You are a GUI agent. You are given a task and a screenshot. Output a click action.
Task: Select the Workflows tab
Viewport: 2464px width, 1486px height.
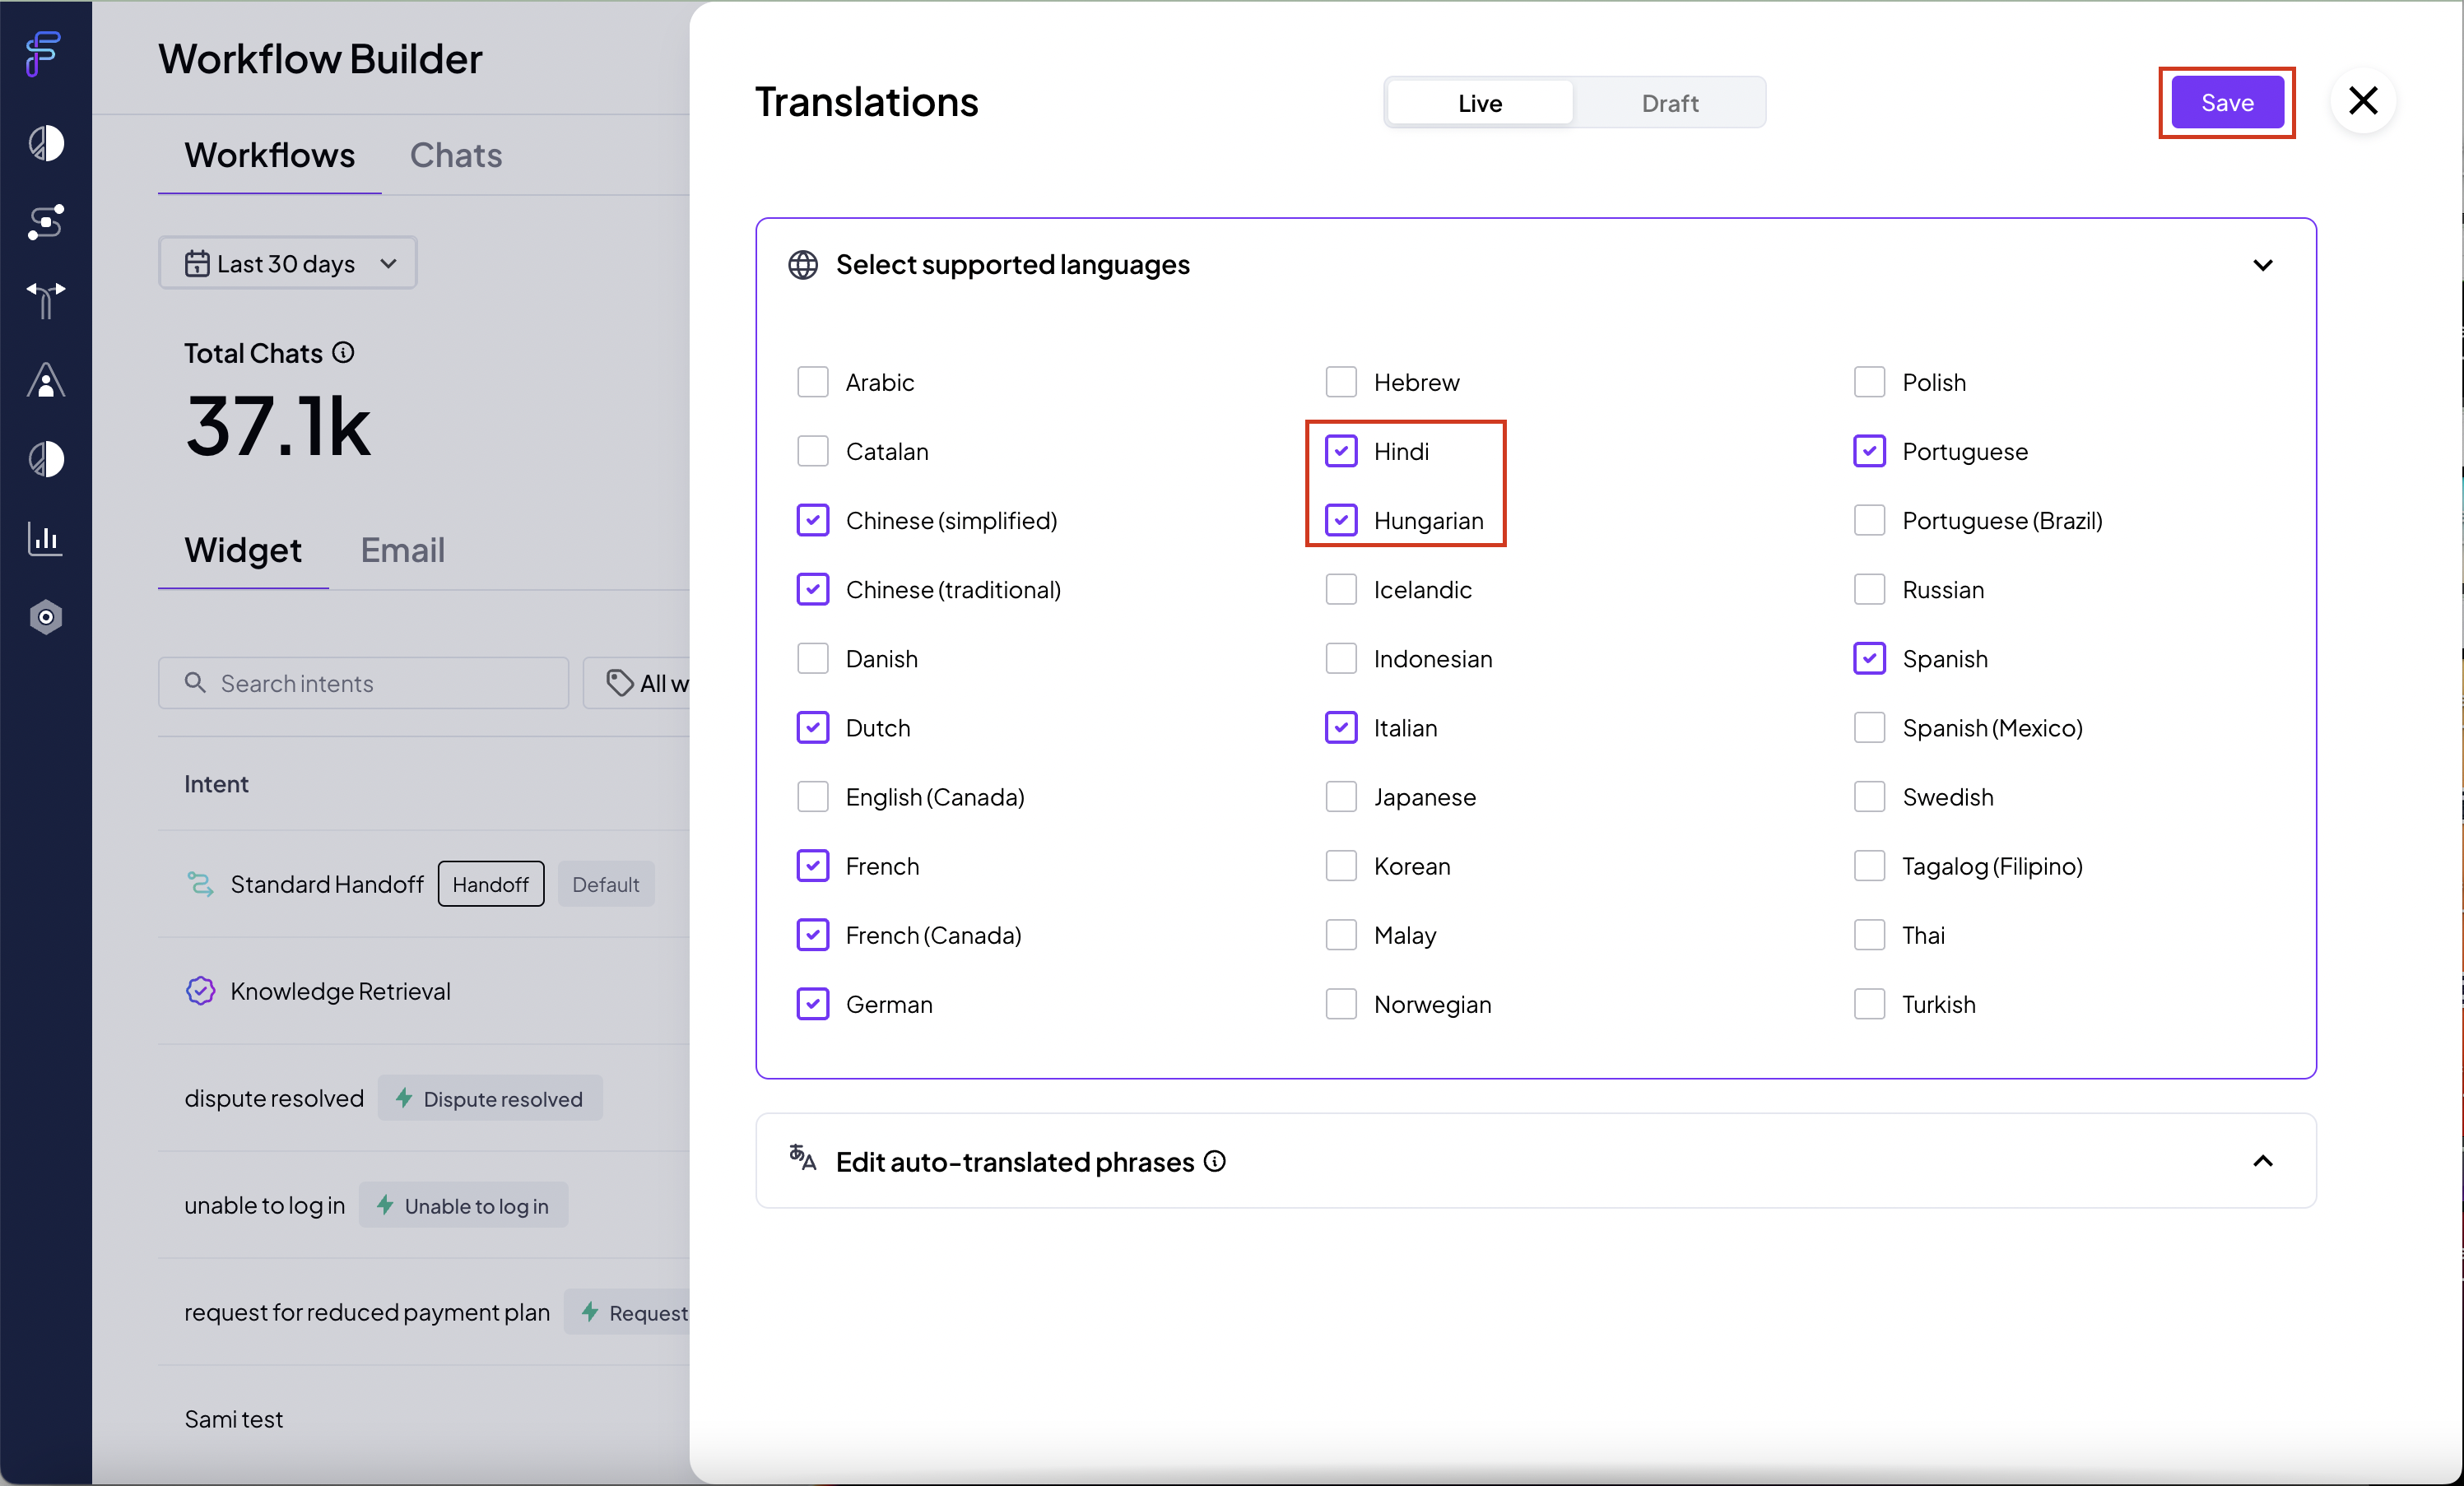[269, 155]
